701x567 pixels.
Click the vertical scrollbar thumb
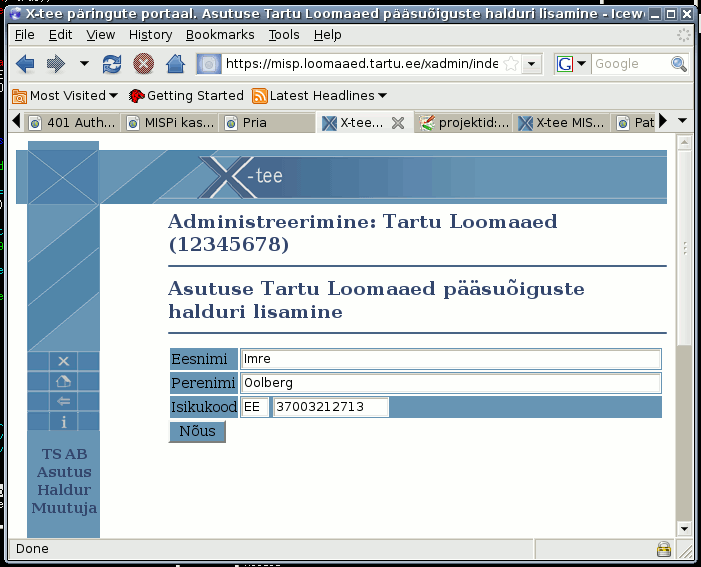tap(684, 248)
